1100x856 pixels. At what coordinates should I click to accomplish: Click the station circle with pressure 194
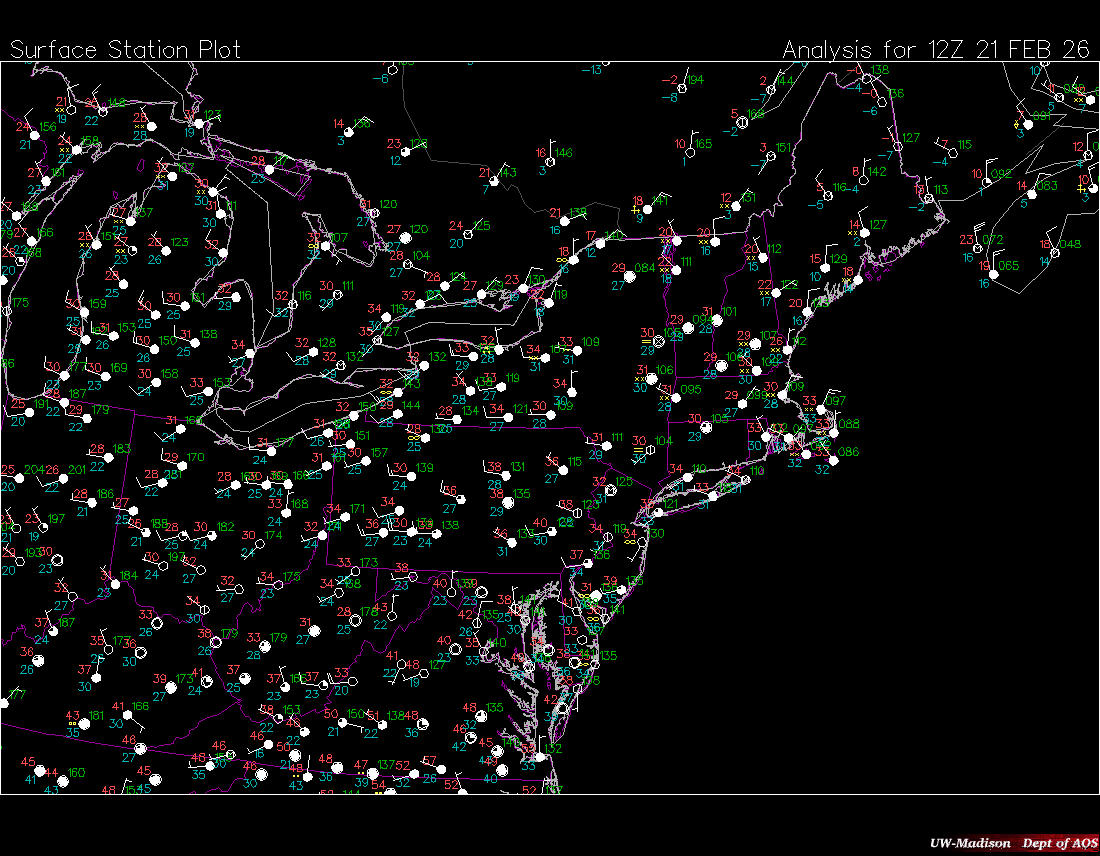(684, 86)
